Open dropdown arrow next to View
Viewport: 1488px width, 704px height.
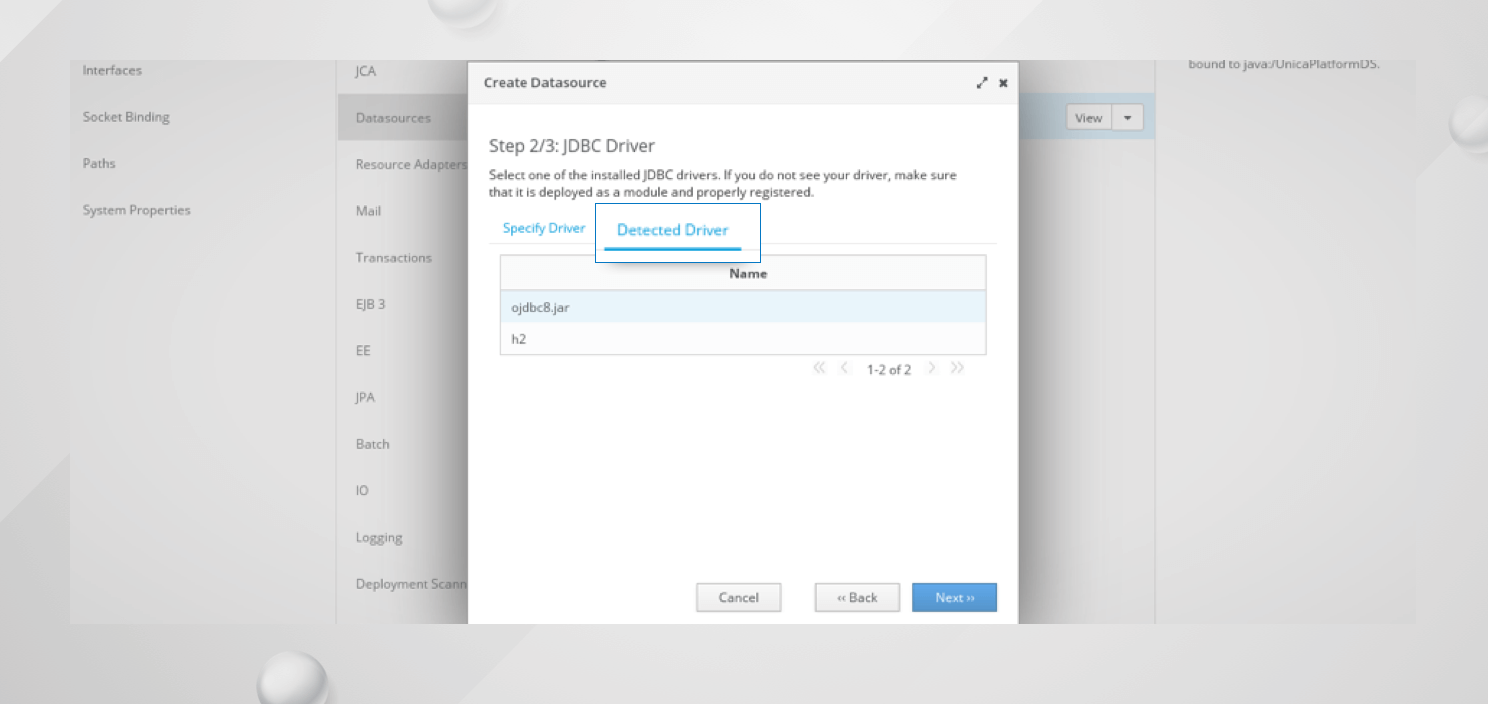coord(1127,118)
